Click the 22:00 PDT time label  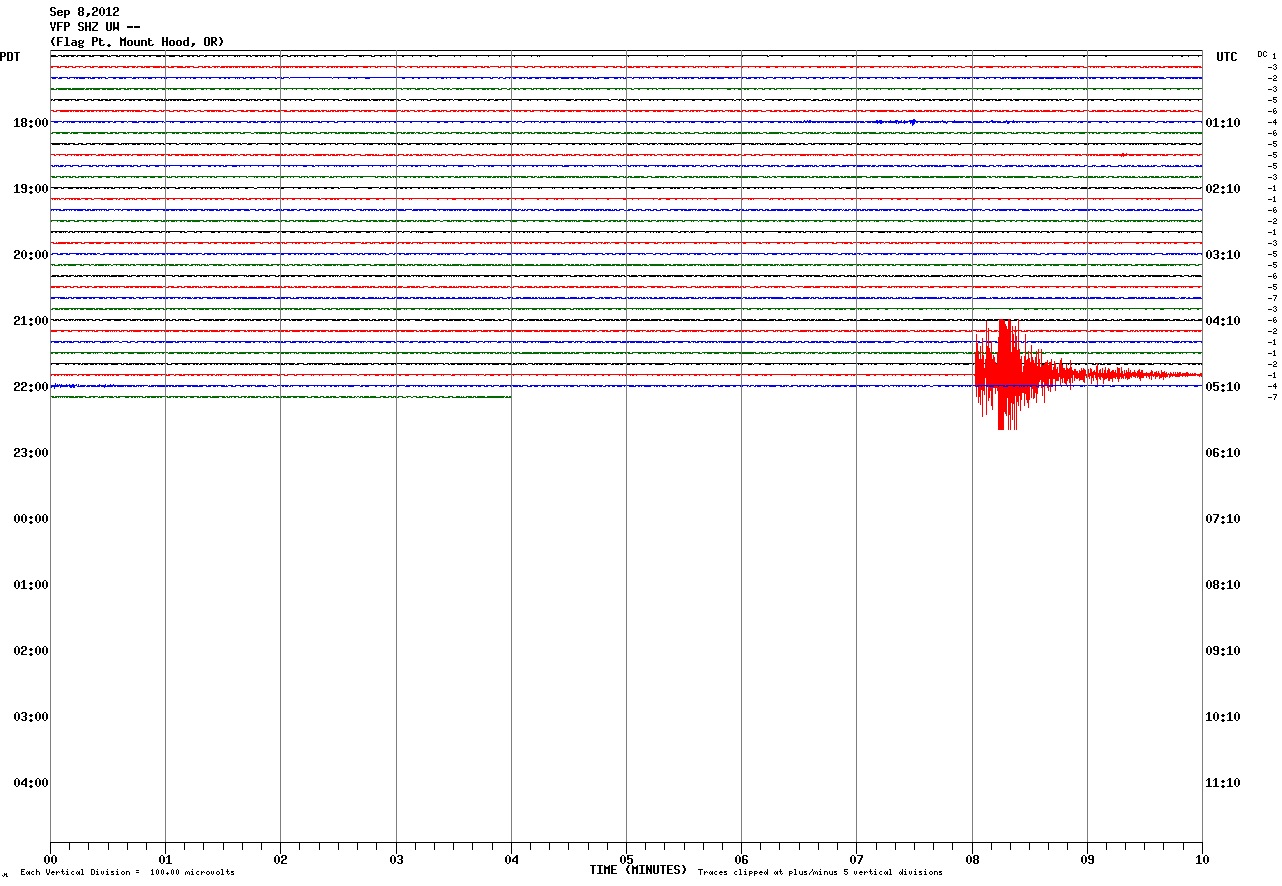(x=30, y=387)
